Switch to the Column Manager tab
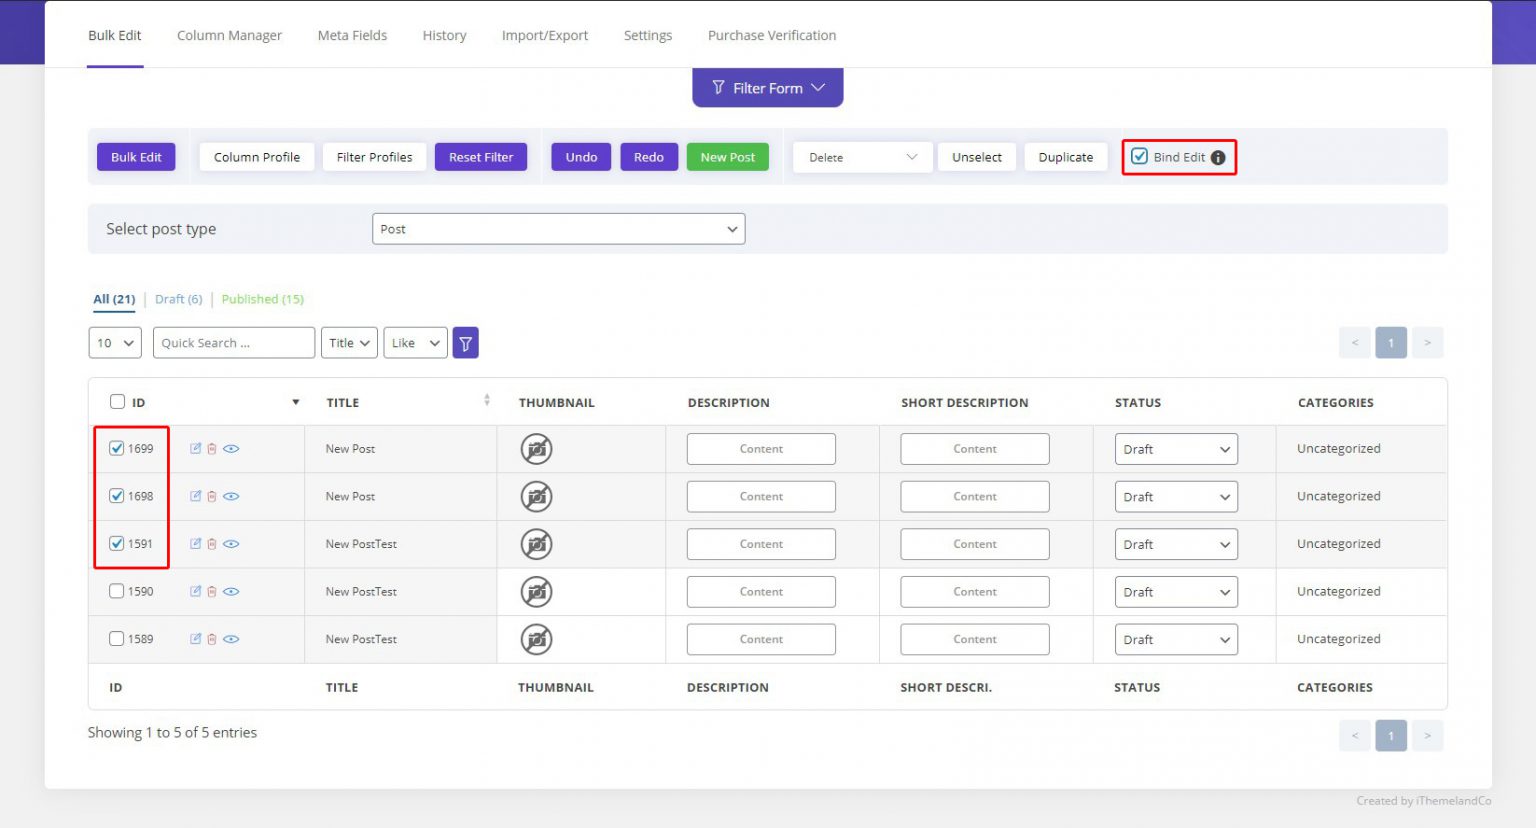Viewport: 1536px width, 828px height. pyautogui.click(x=229, y=35)
